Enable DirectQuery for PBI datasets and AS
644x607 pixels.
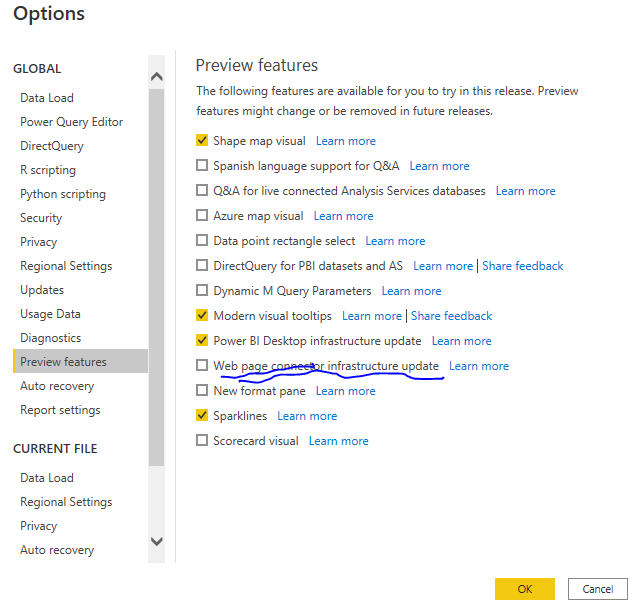[x=202, y=266]
